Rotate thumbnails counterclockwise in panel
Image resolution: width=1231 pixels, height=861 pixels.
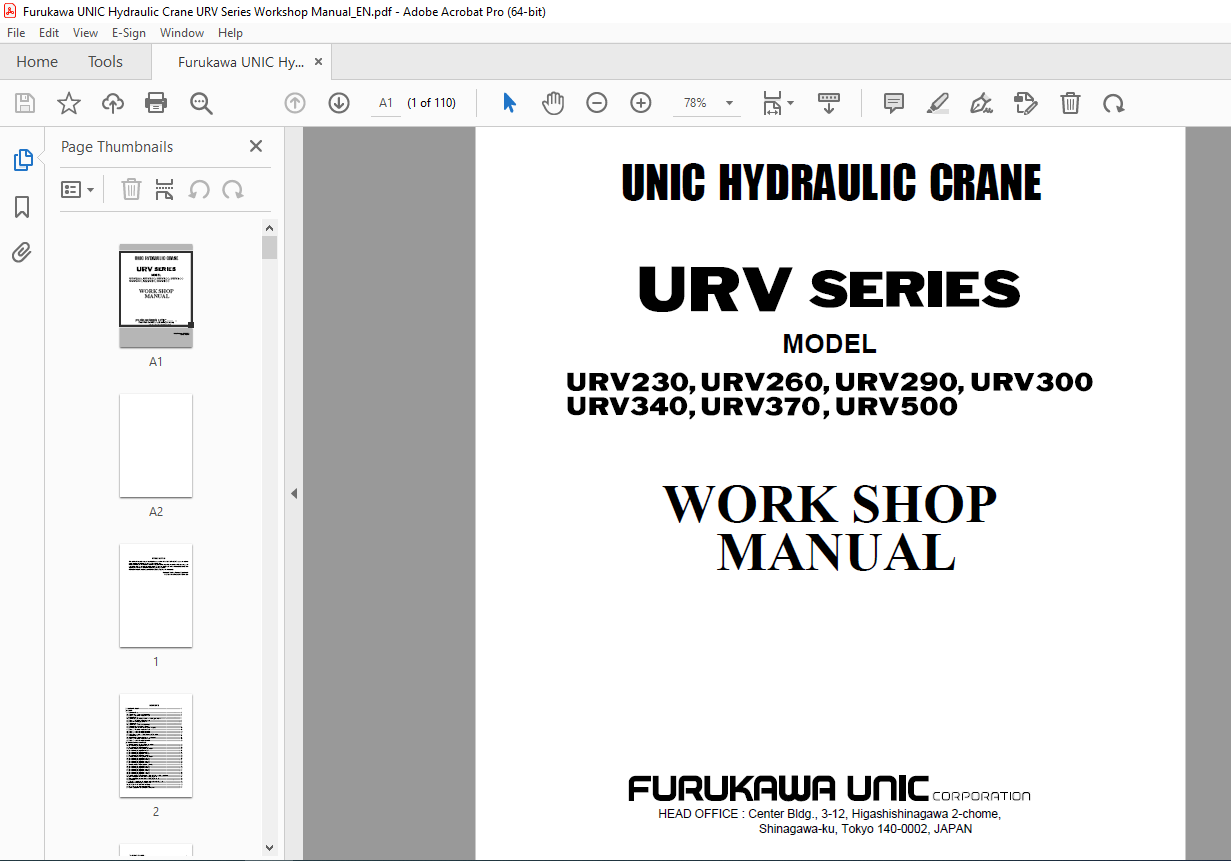pos(200,189)
